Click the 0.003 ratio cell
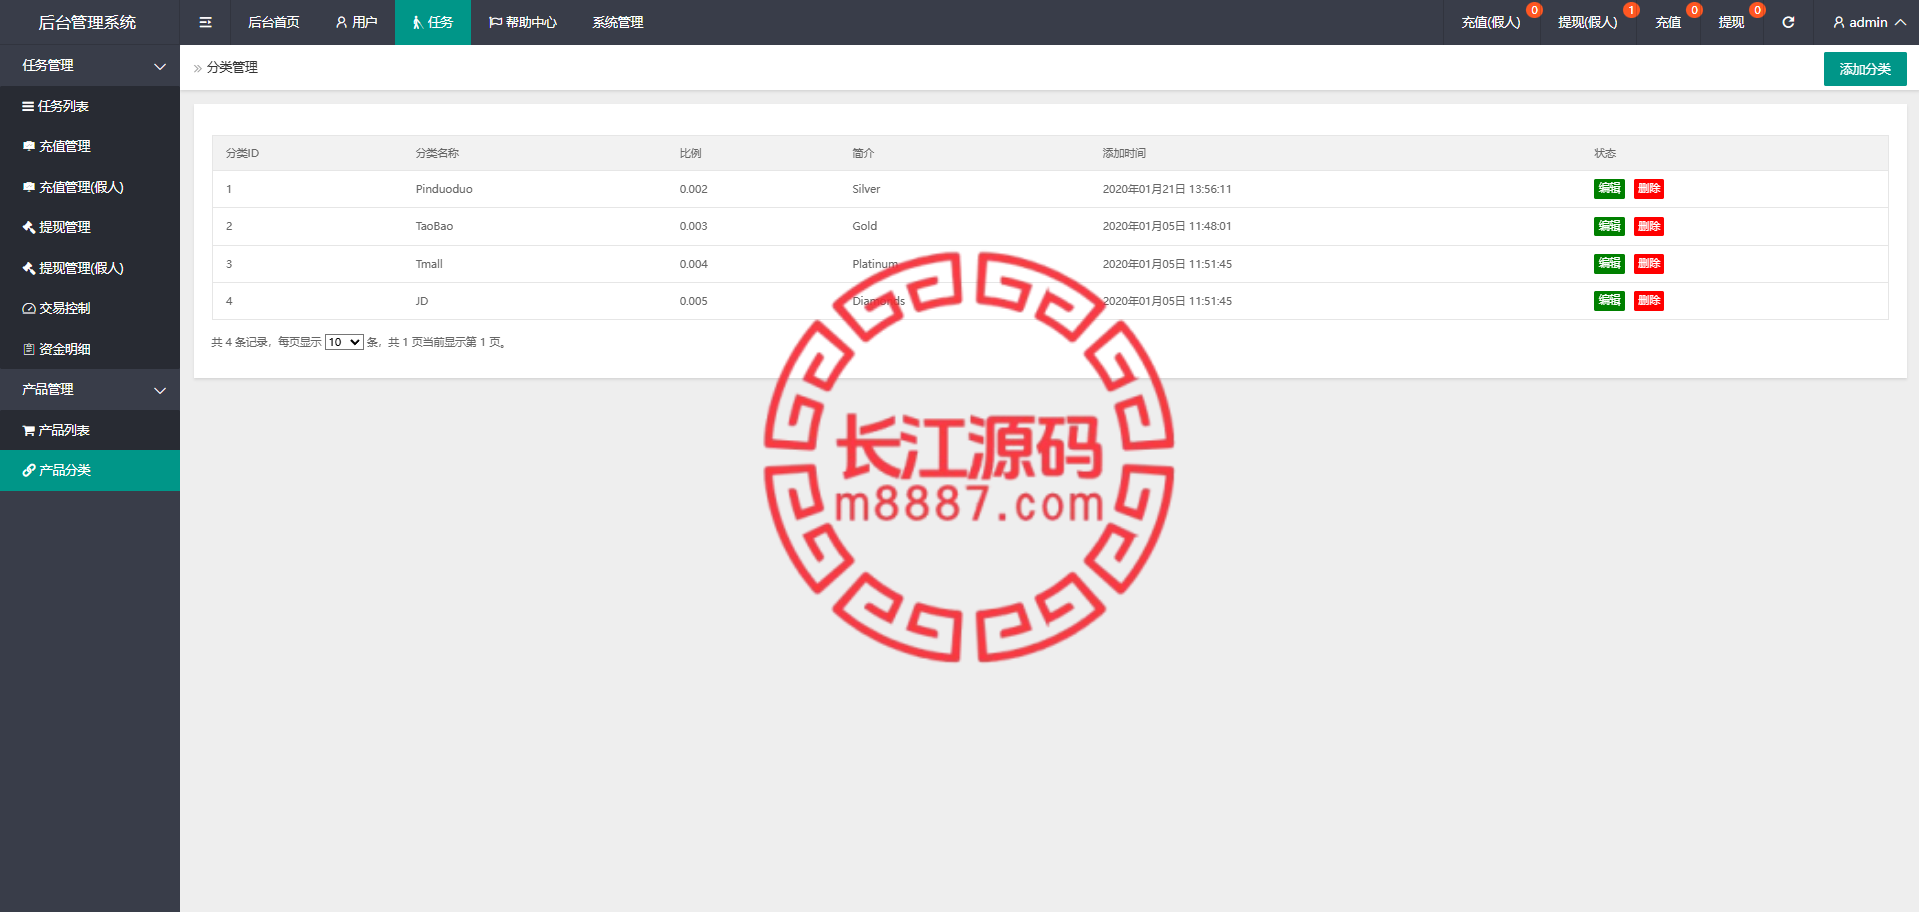The width and height of the screenshot is (1919, 912). coord(693,226)
